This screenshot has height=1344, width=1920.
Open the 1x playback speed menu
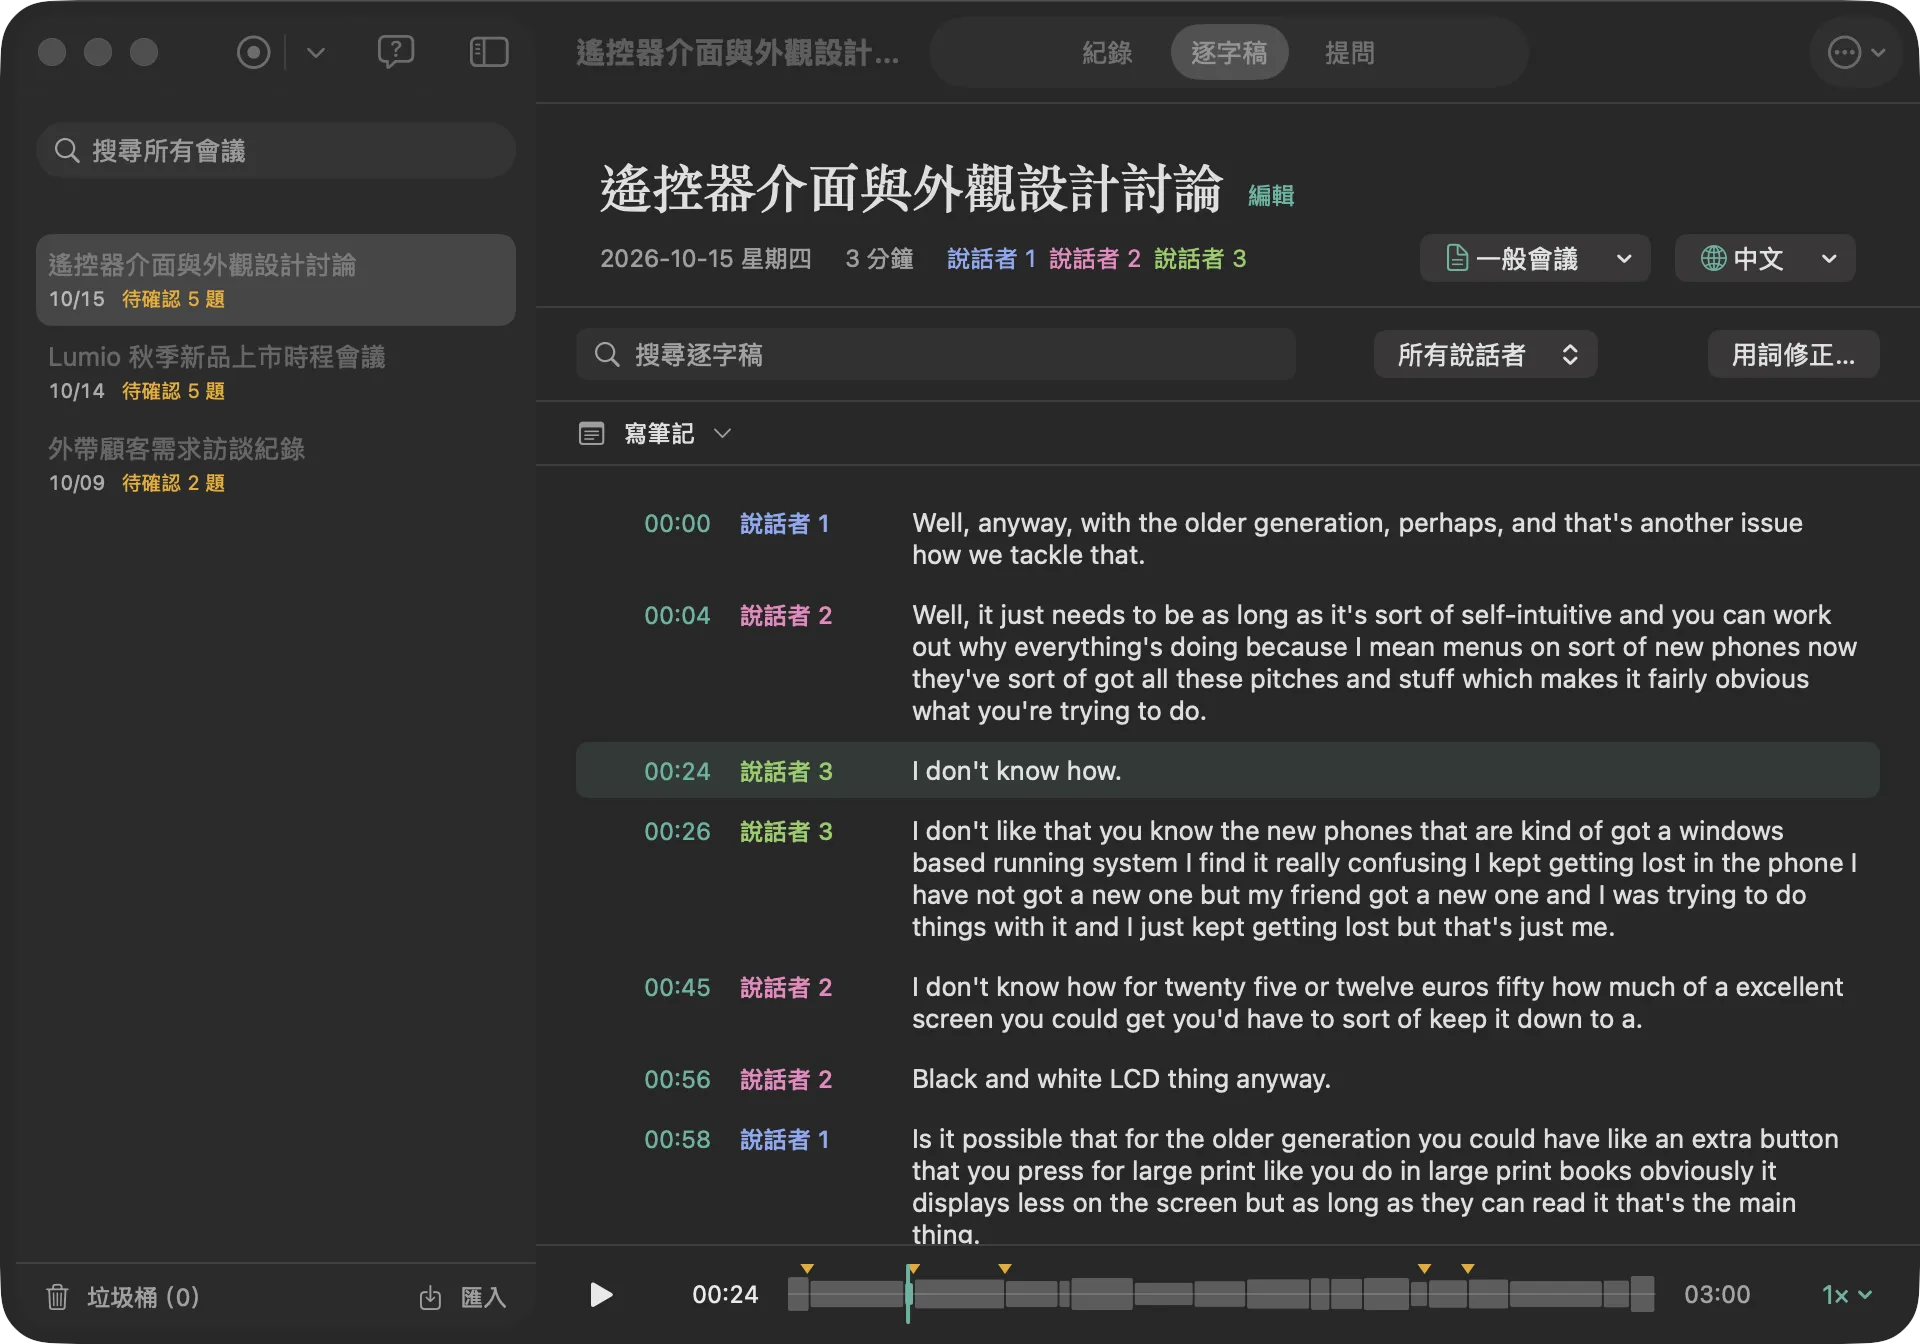[x=1846, y=1295]
